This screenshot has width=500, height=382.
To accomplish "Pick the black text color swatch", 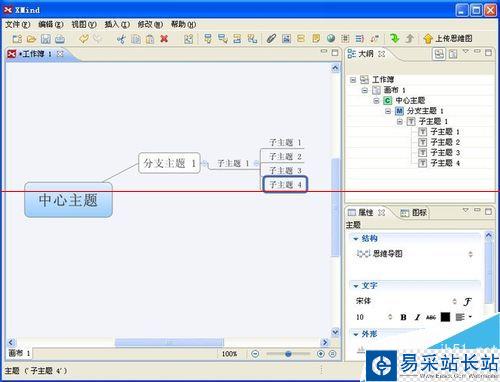I will coord(445,317).
